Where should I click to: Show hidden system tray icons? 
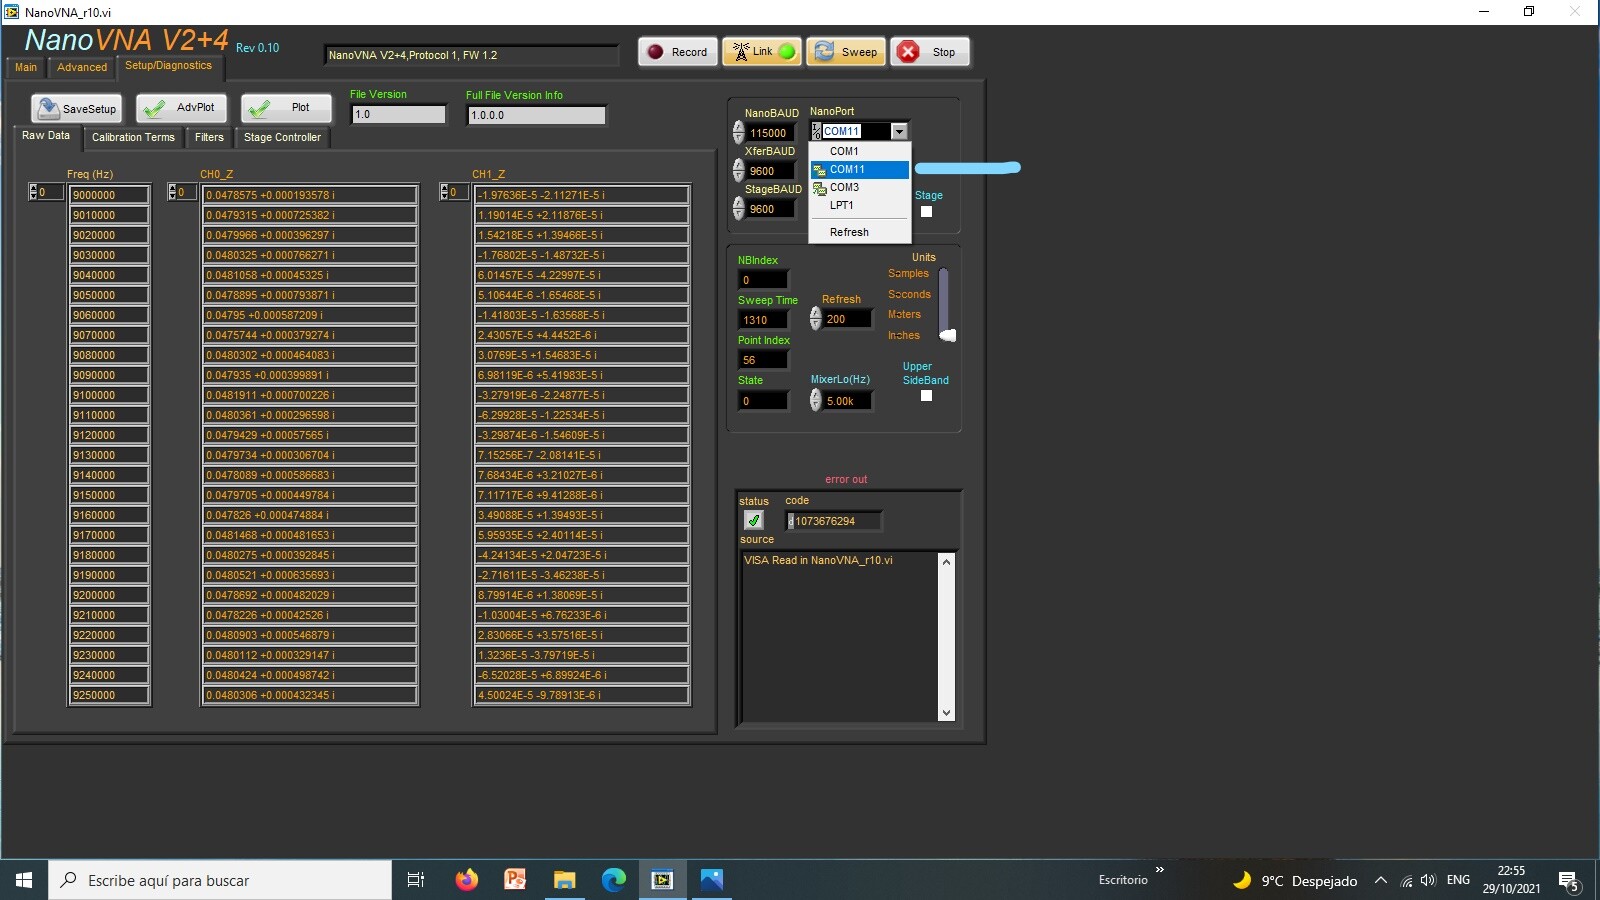[x=1381, y=881]
